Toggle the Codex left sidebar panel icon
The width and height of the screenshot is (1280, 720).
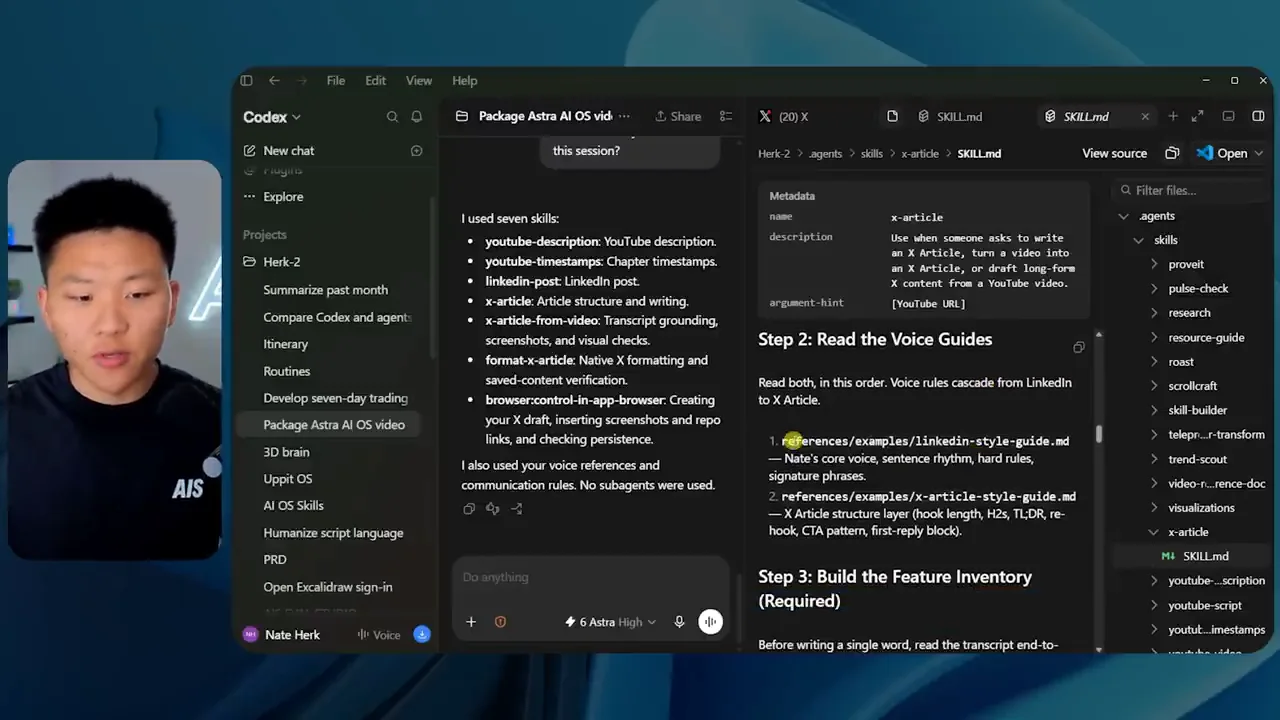(246, 81)
